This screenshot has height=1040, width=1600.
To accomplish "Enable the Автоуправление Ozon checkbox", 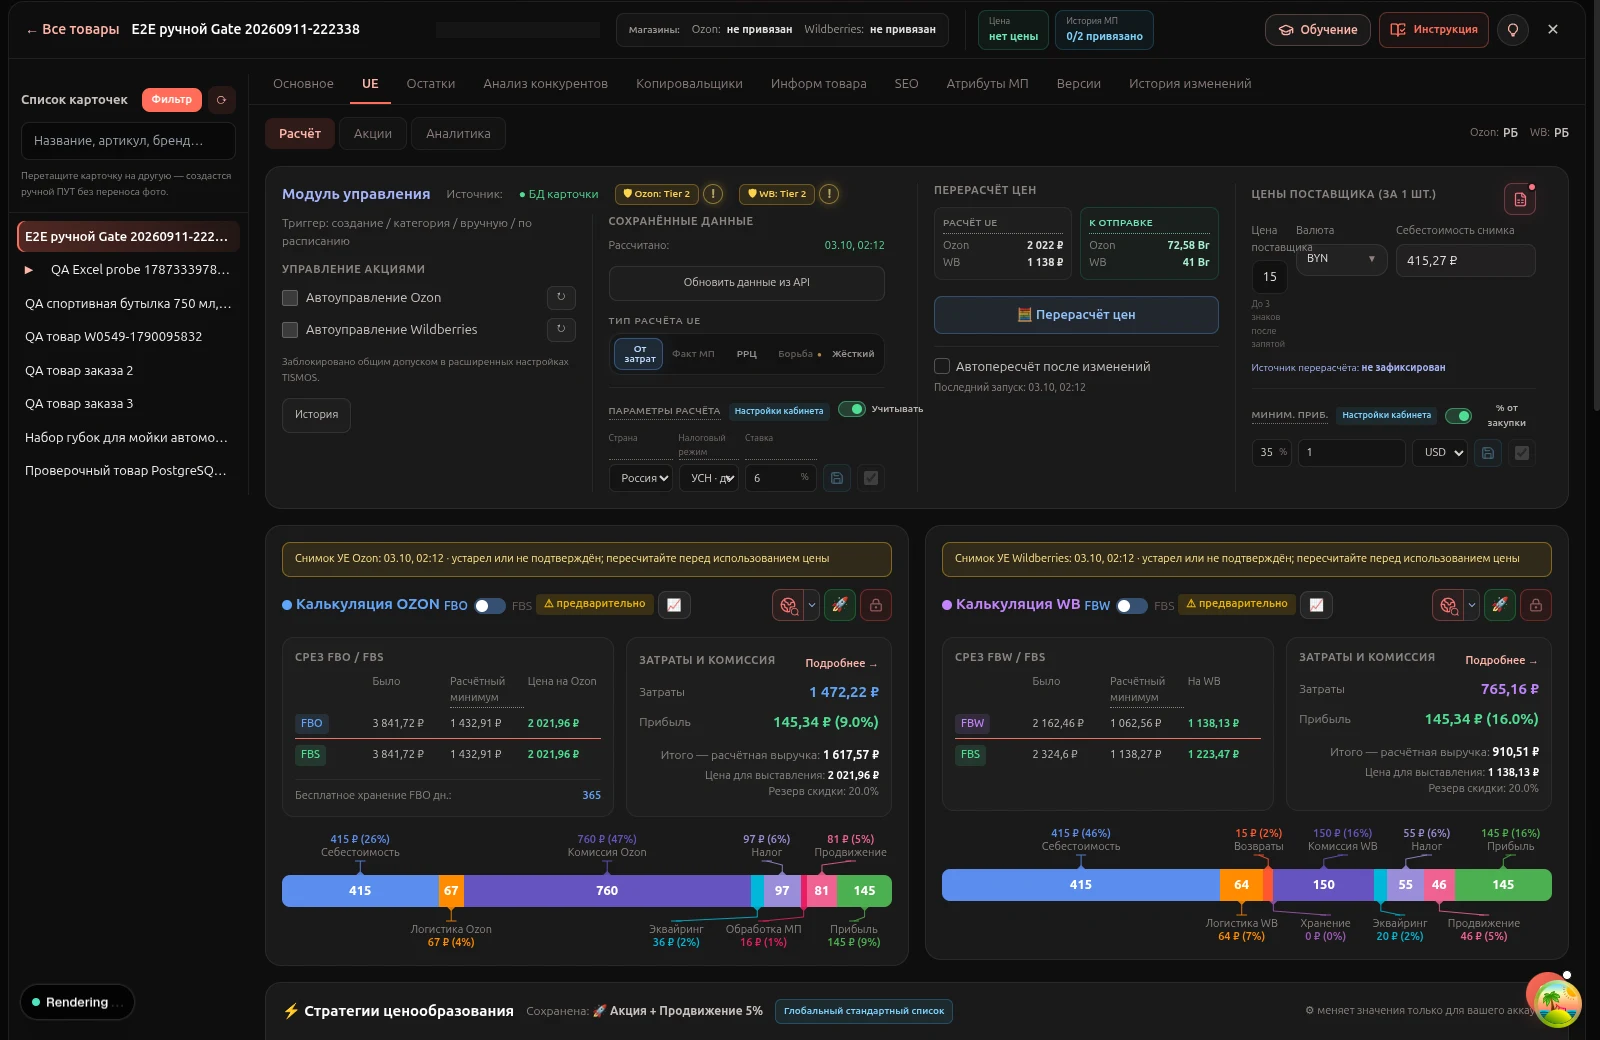I will coord(290,298).
